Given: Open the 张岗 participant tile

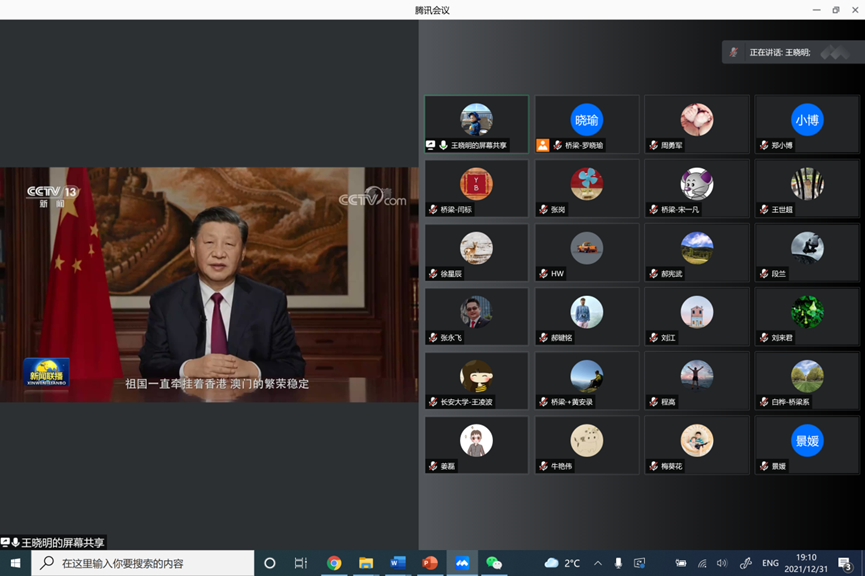Looking at the screenshot, I should coord(586,189).
